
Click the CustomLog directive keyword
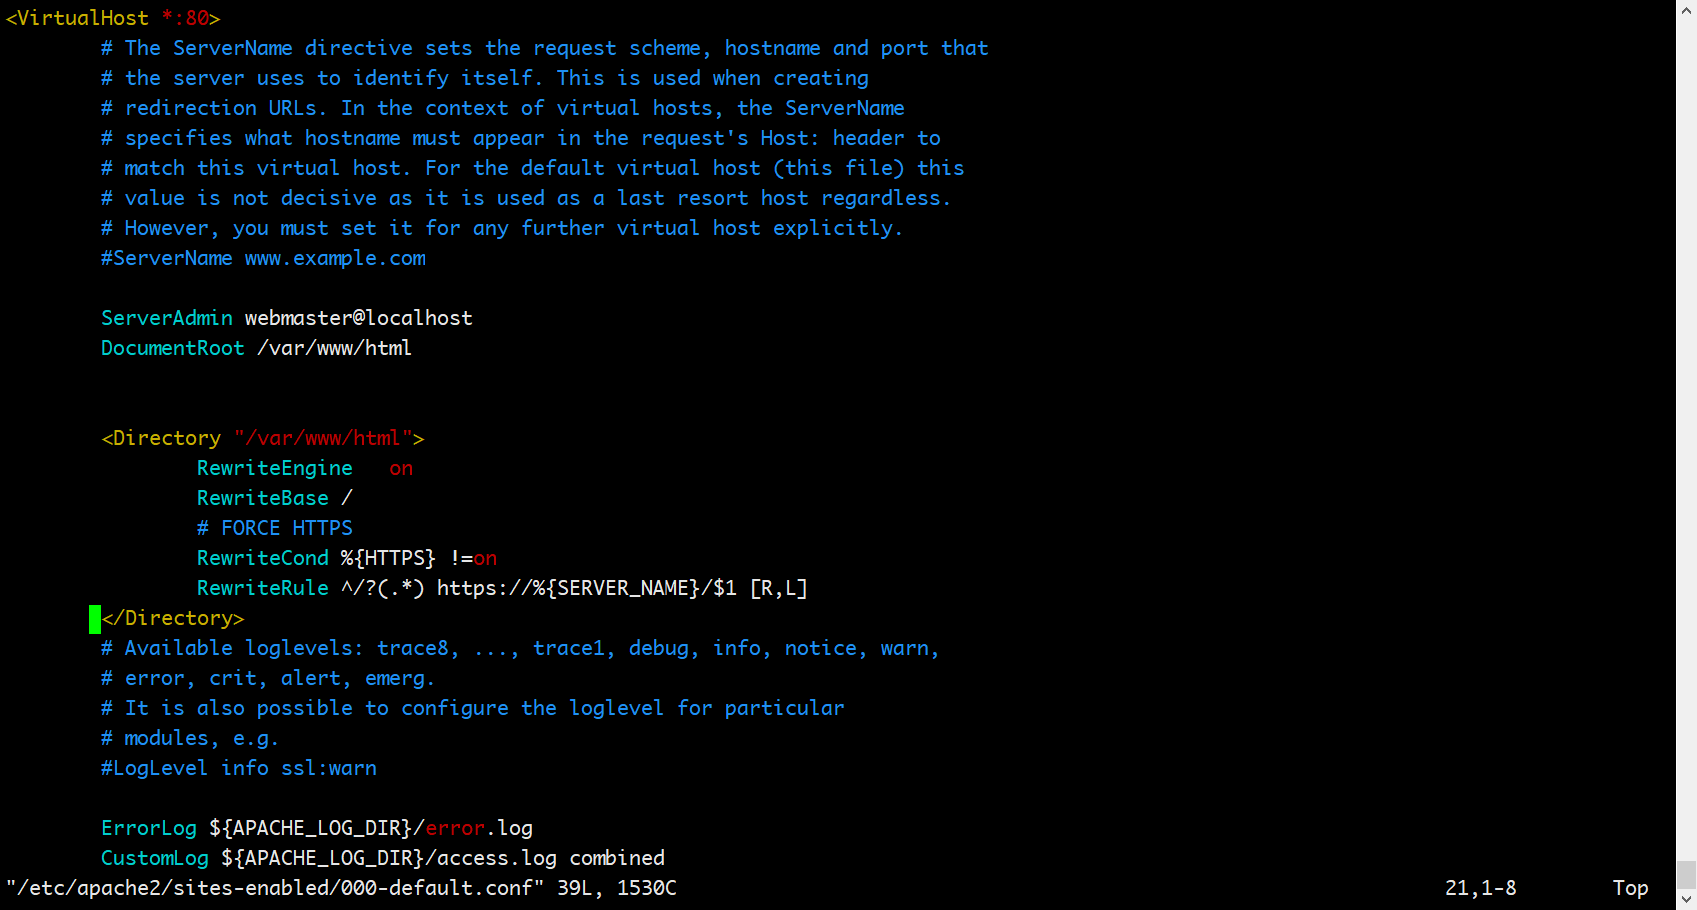pos(154,858)
